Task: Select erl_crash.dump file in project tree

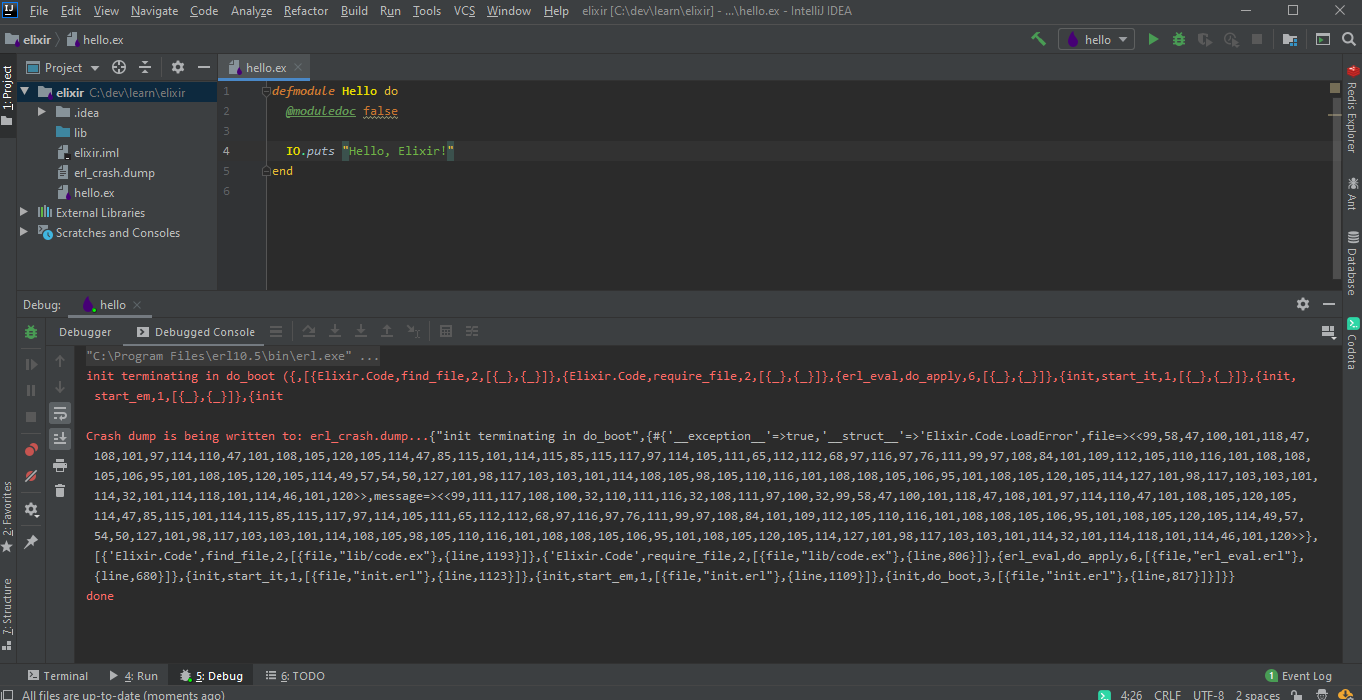Action: point(114,172)
